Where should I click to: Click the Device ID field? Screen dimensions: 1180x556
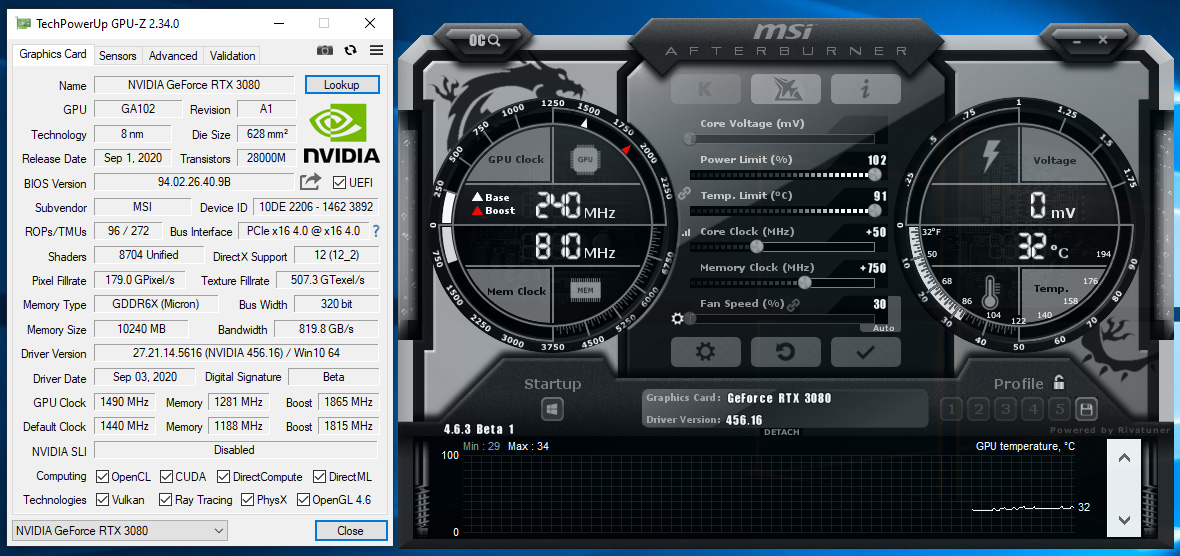(316, 207)
